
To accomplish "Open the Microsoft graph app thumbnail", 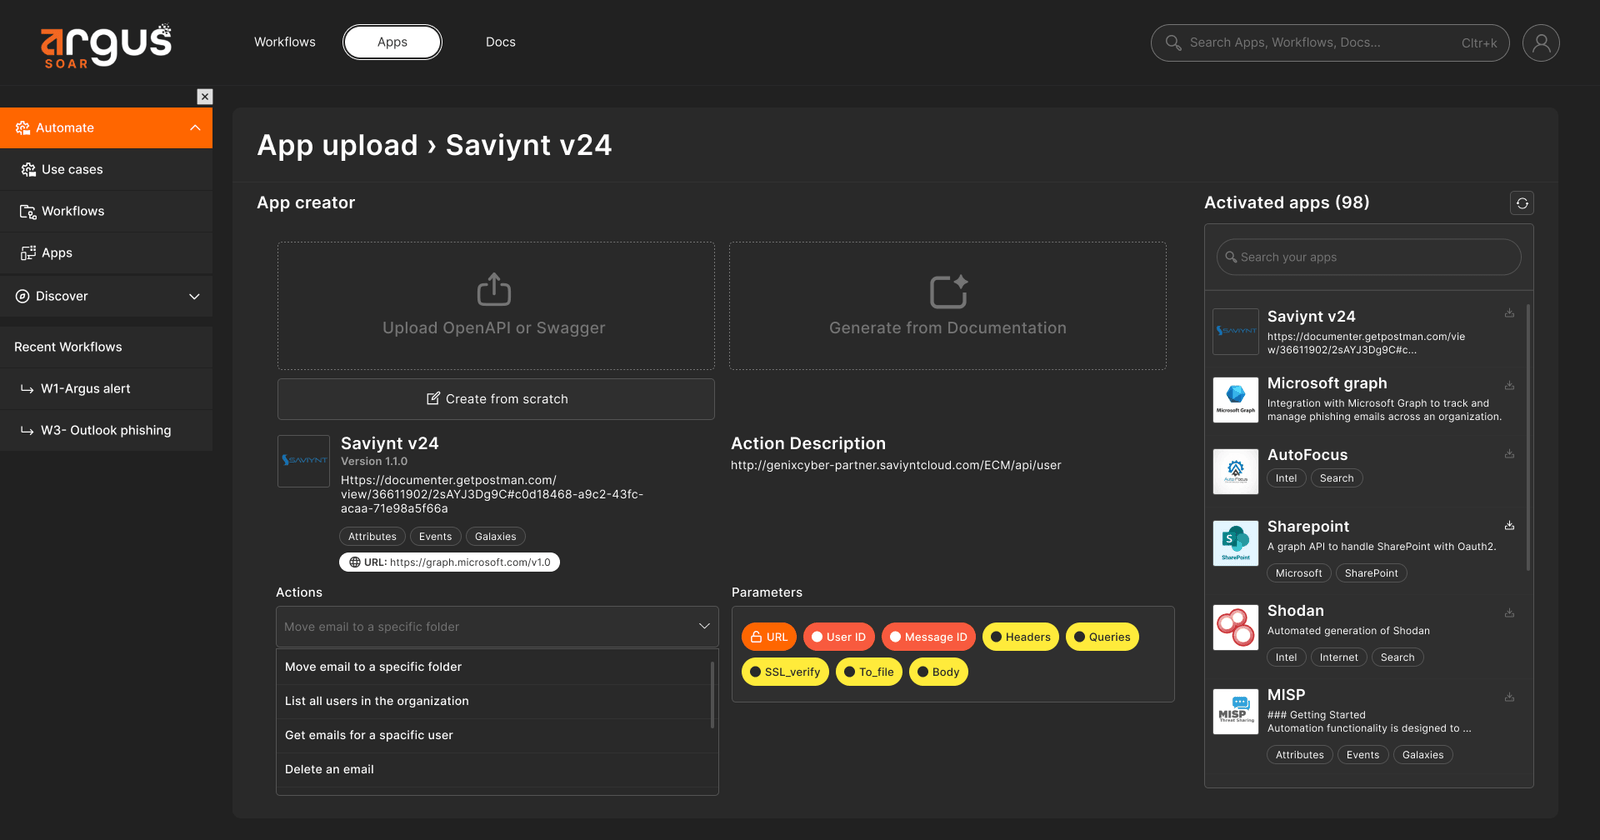I will [x=1236, y=400].
